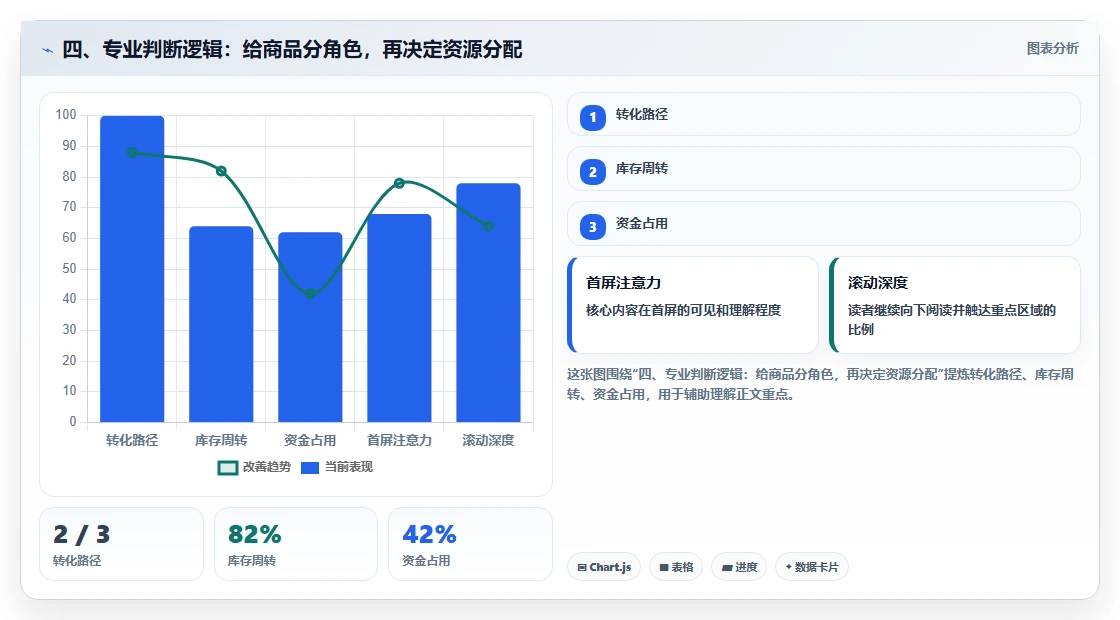Image resolution: width=1120 pixels, height=620 pixels.
Task: Click the icon inside the Chart.js tag
Action: tap(582, 568)
